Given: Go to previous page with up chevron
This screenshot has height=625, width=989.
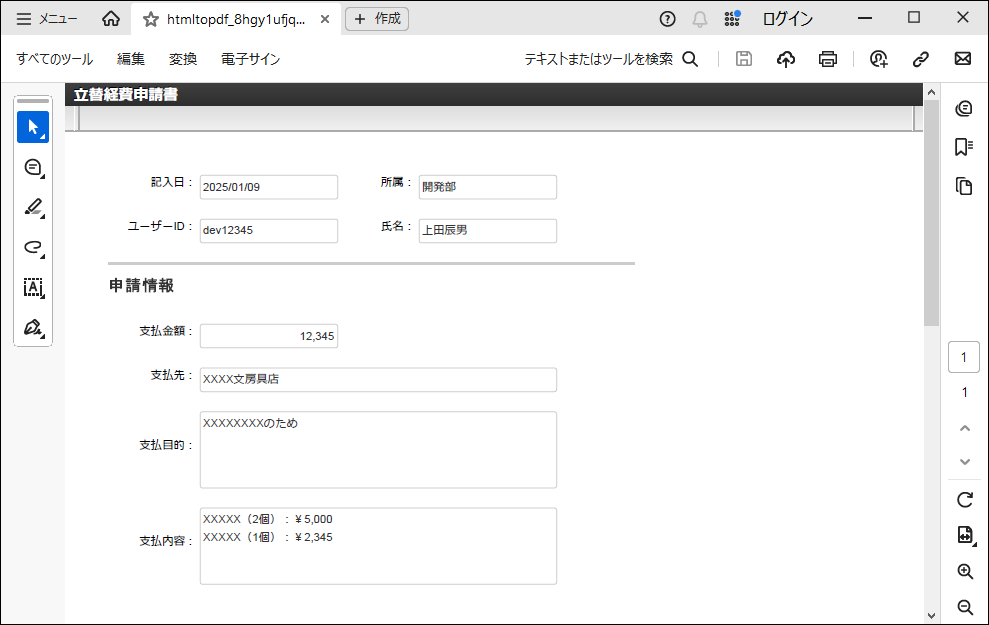Looking at the screenshot, I should click(964, 428).
